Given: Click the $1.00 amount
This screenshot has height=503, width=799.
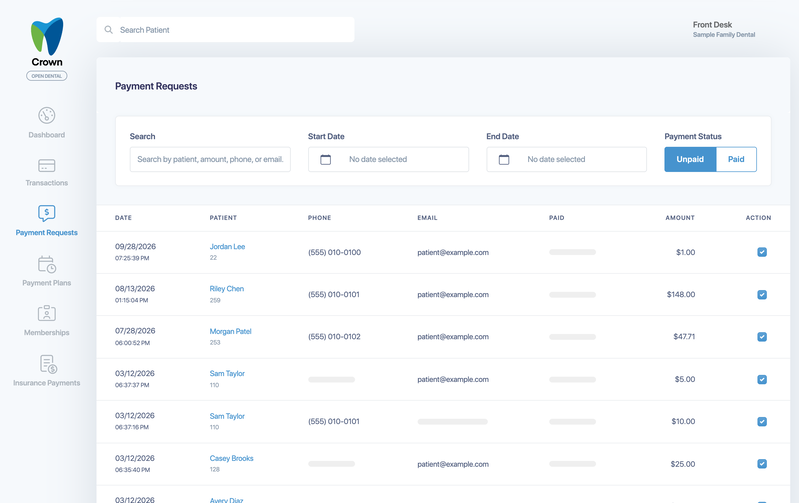Looking at the screenshot, I should pyautogui.click(x=685, y=252).
